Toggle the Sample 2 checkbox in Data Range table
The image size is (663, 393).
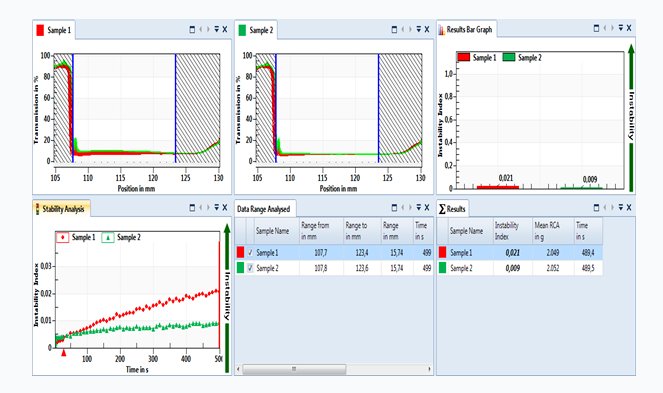tap(250, 268)
